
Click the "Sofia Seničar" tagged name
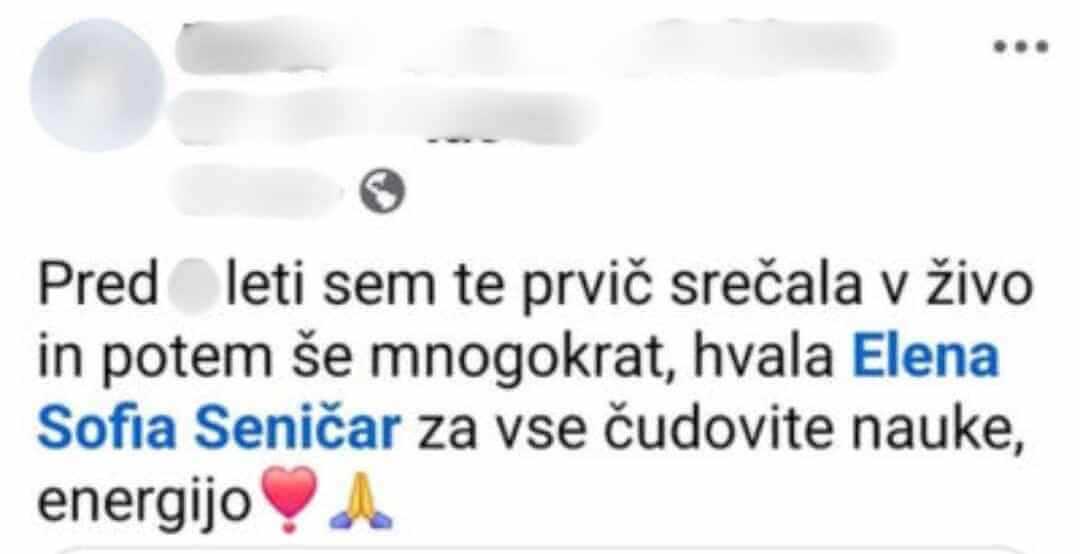(x=219, y=429)
